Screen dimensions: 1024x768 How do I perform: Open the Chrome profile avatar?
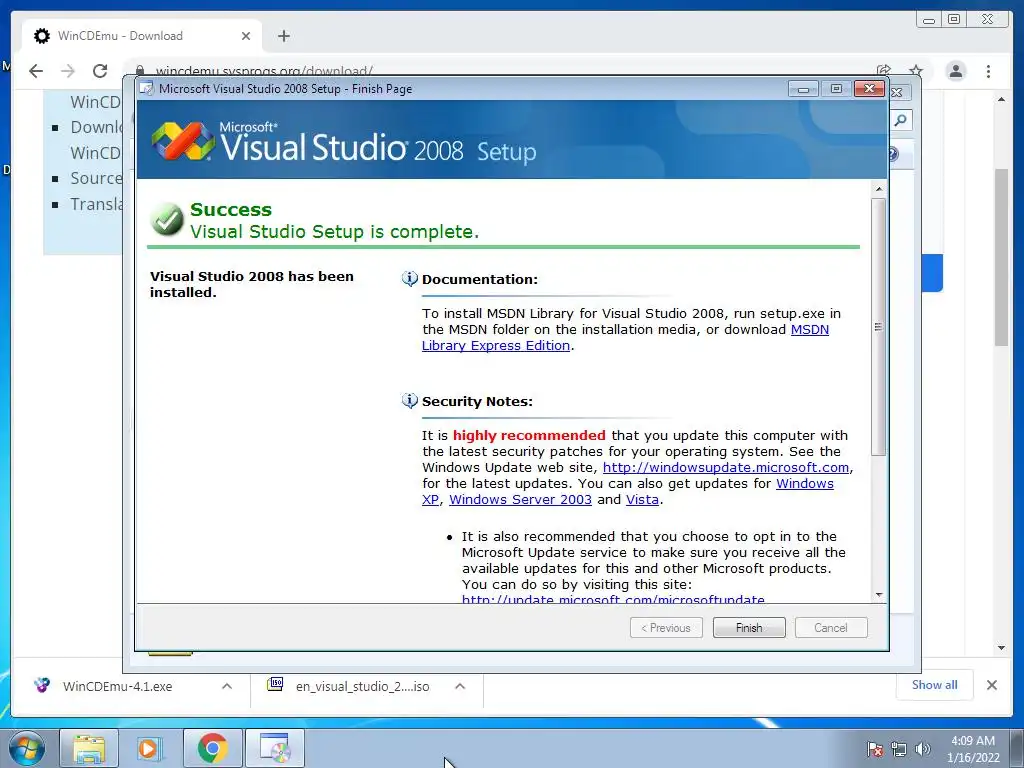[956, 71]
